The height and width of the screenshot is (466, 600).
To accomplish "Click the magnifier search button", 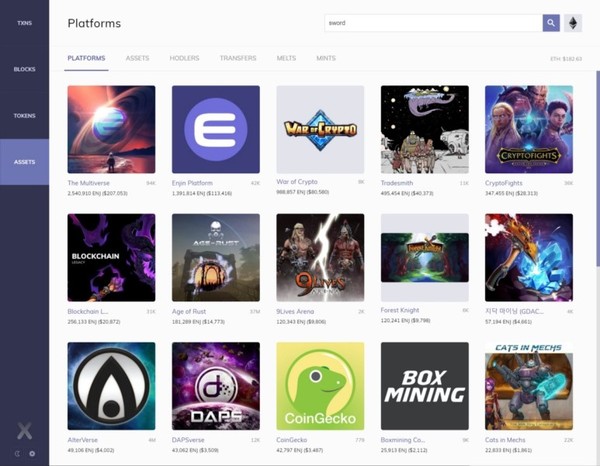I will pos(551,23).
